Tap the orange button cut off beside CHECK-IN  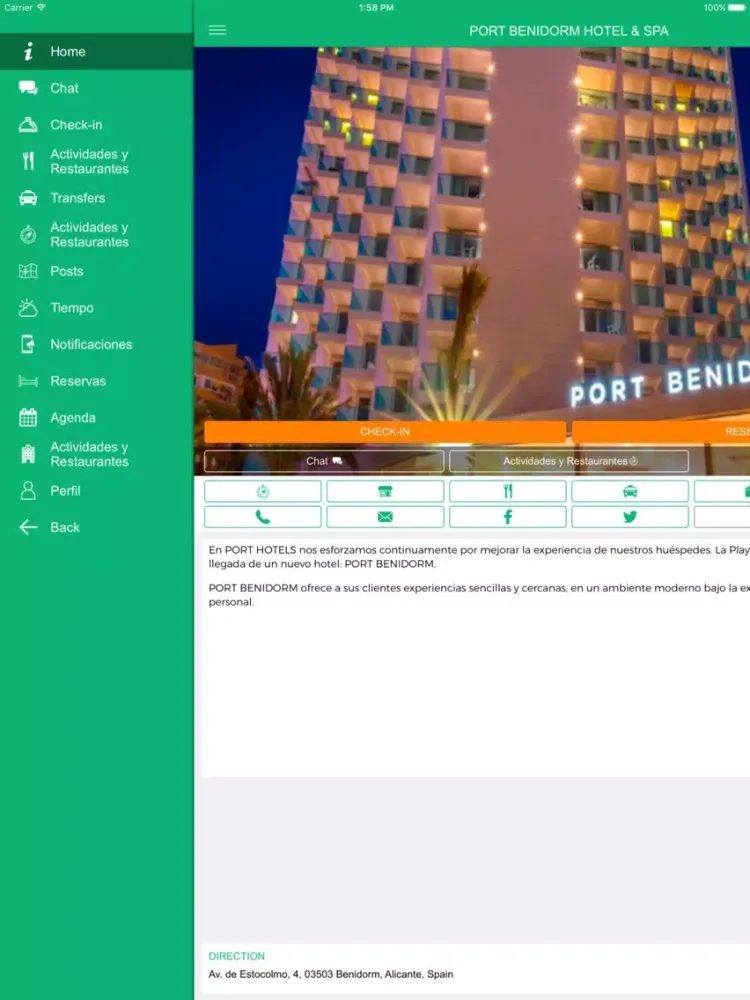[x=661, y=432]
